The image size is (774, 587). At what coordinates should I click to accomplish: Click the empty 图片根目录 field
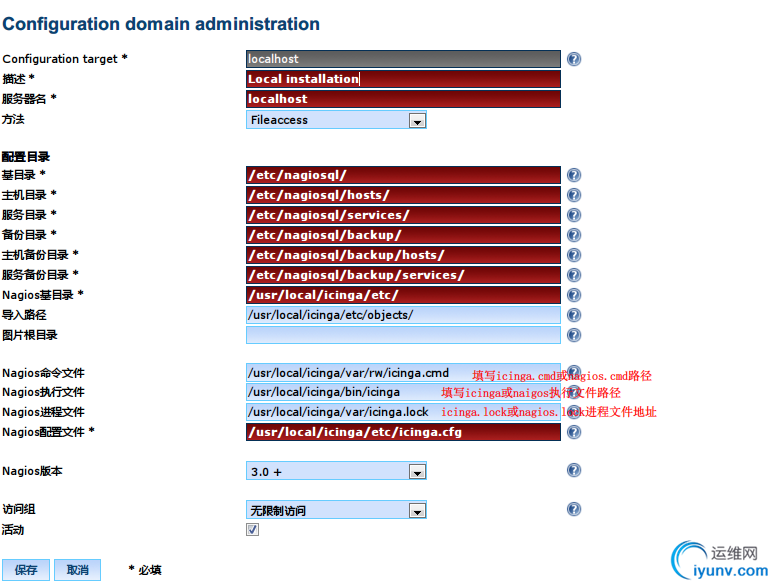pyautogui.click(x=403, y=335)
